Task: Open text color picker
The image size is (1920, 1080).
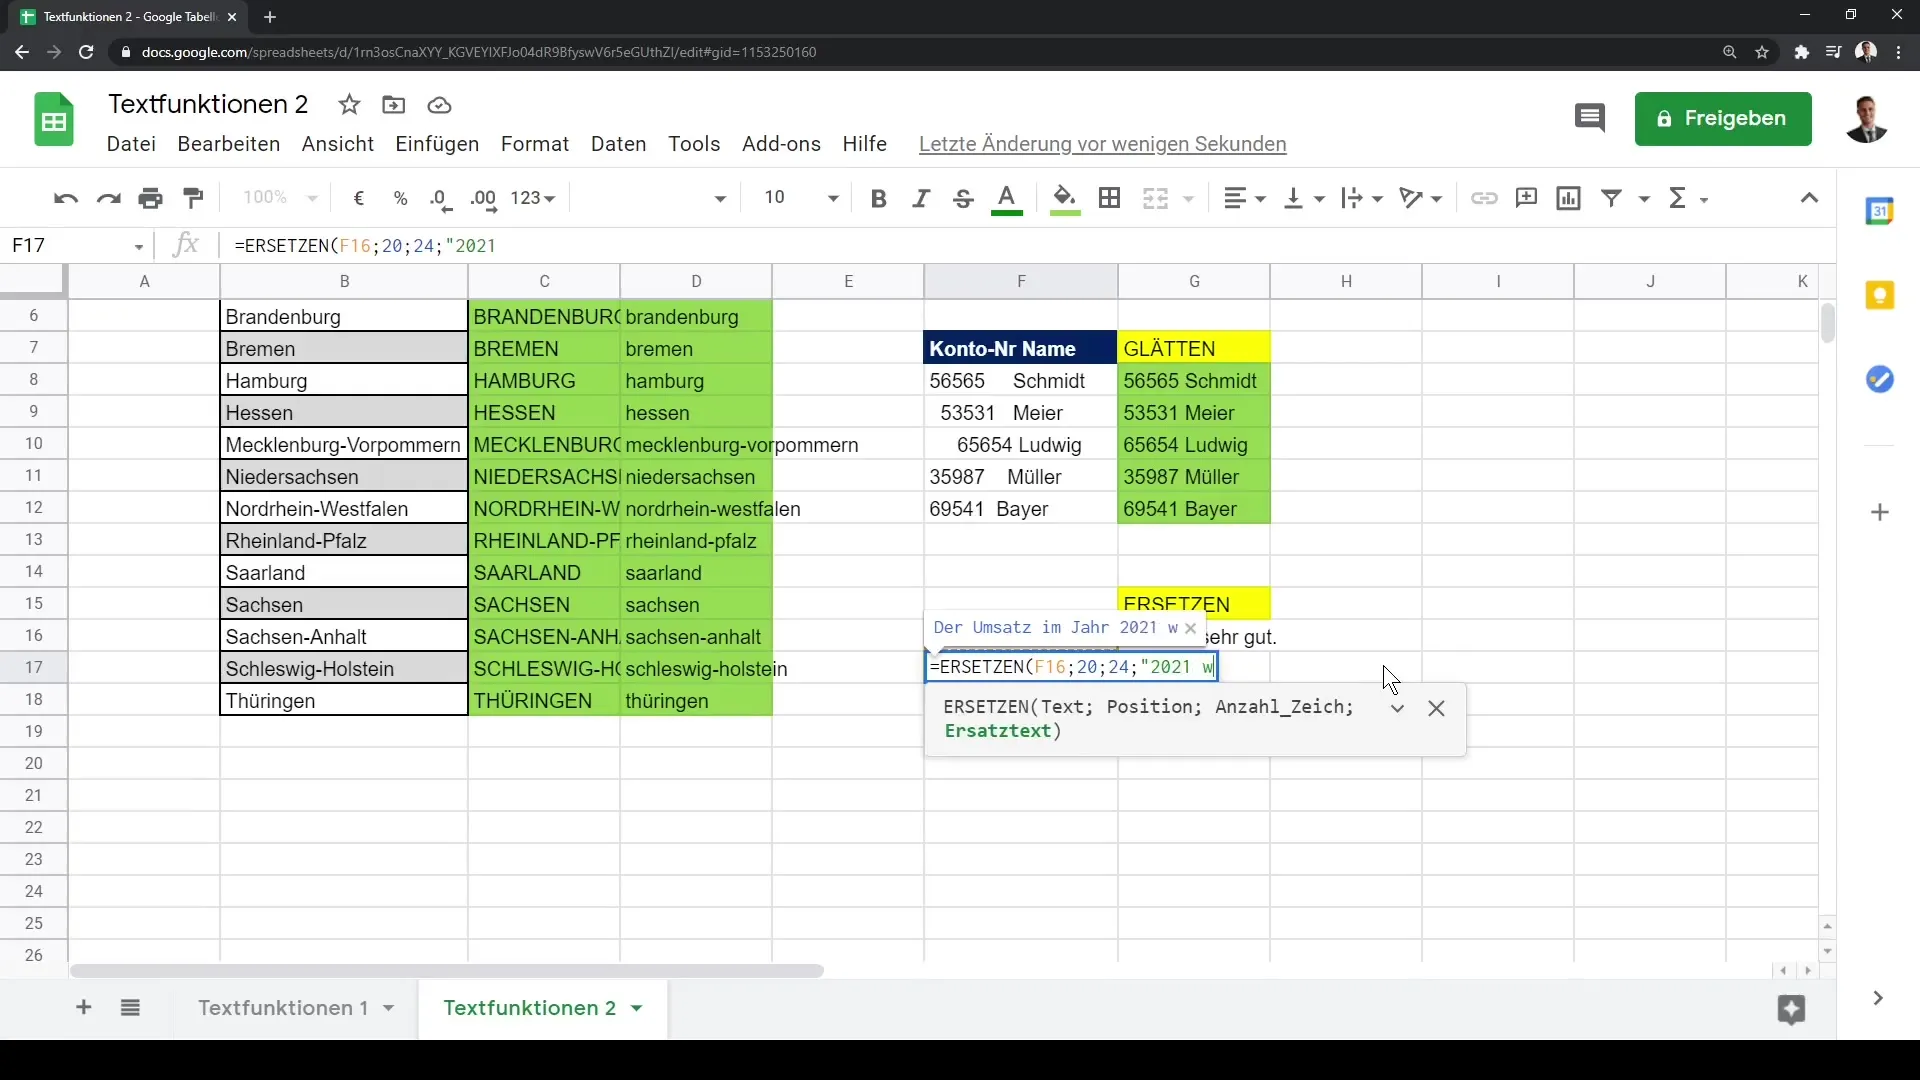Action: (x=1007, y=198)
